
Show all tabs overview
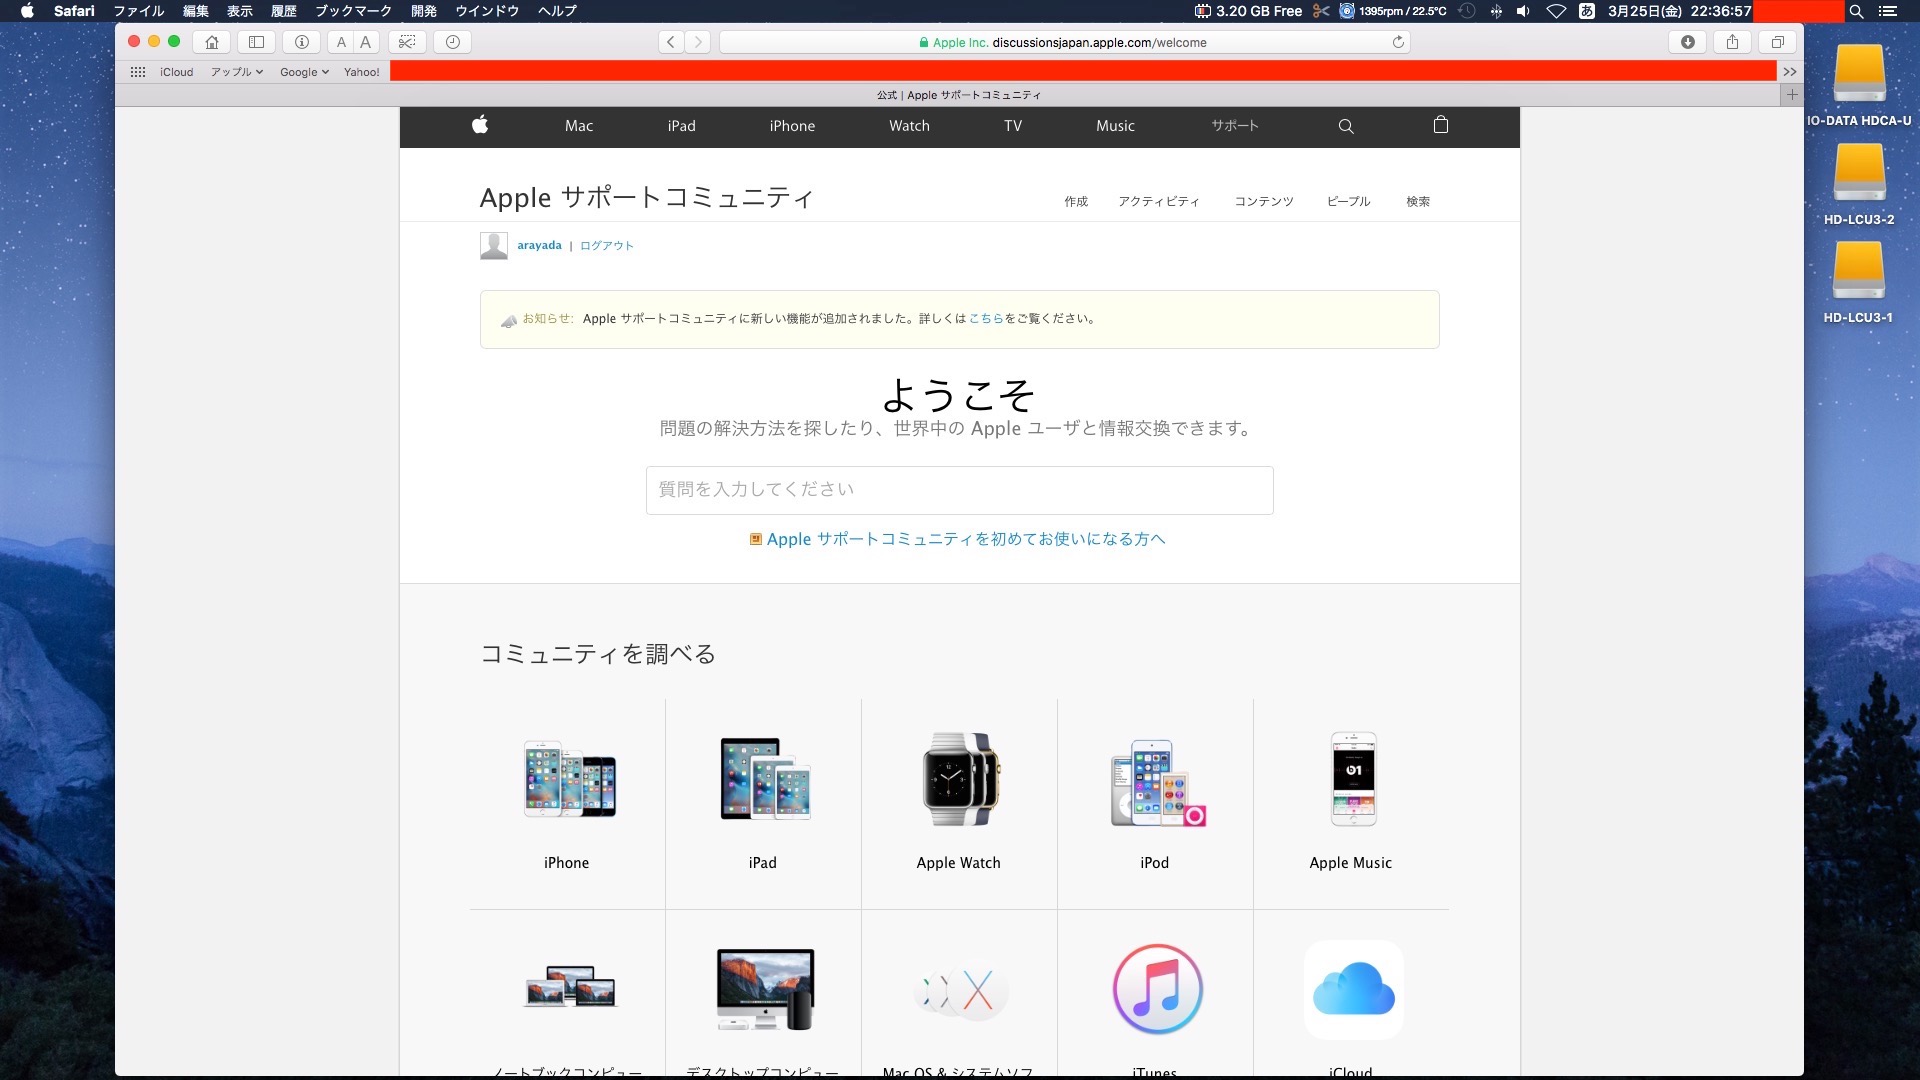point(1777,42)
